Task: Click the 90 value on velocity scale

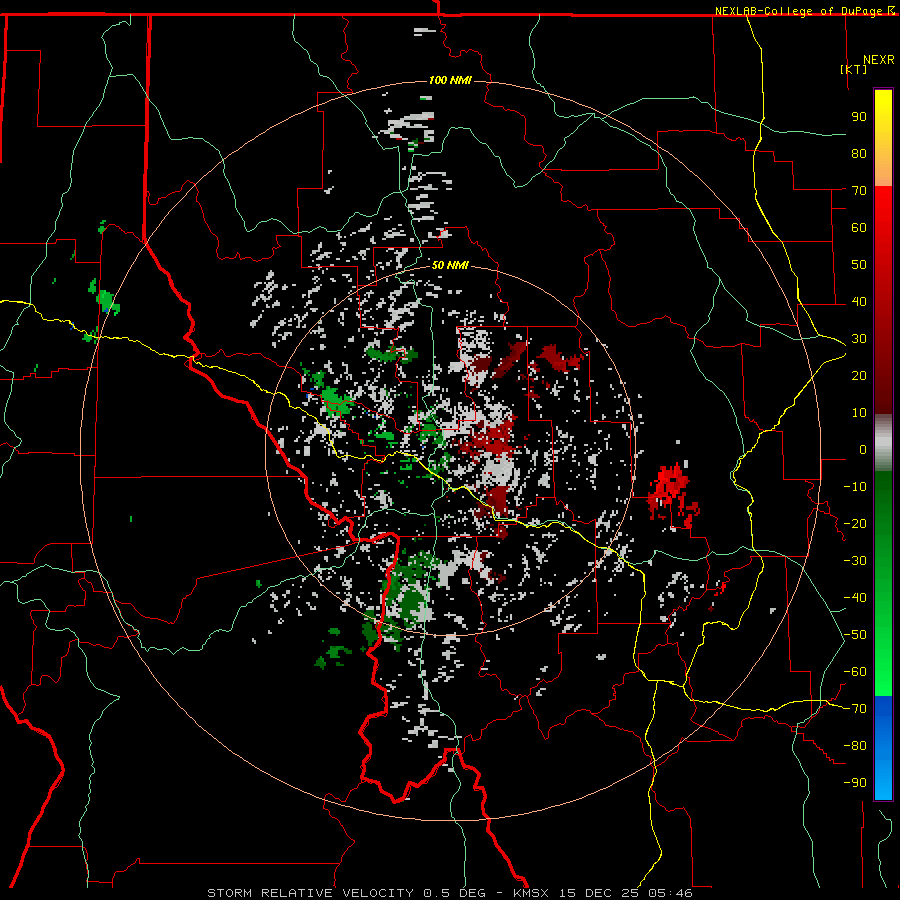Action: tap(859, 117)
